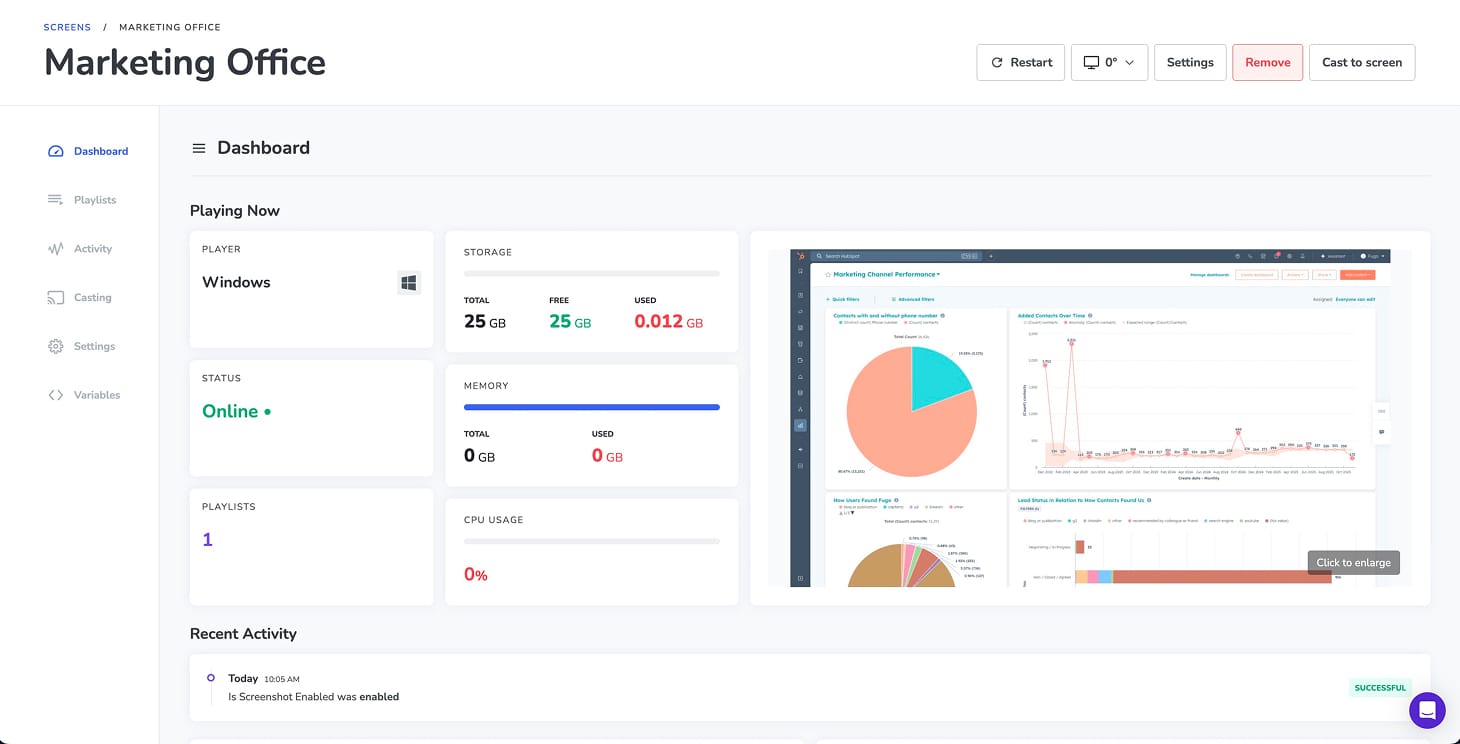Open Settings from the top button bar
This screenshot has width=1460, height=744.
(x=1189, y=62)
